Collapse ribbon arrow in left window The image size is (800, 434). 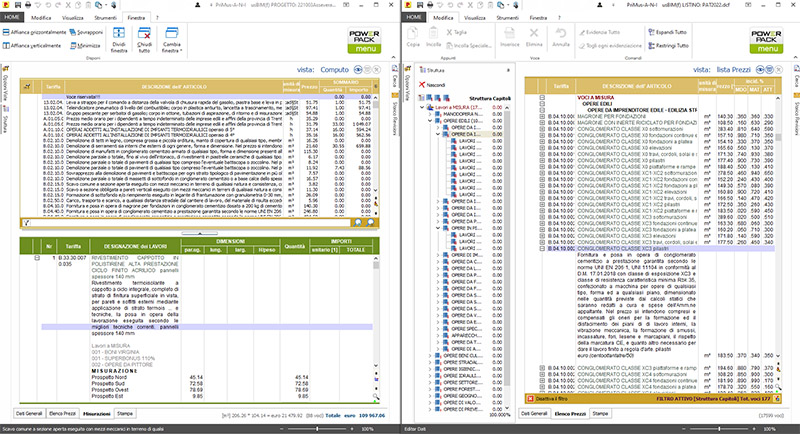[x=393, y=57]
